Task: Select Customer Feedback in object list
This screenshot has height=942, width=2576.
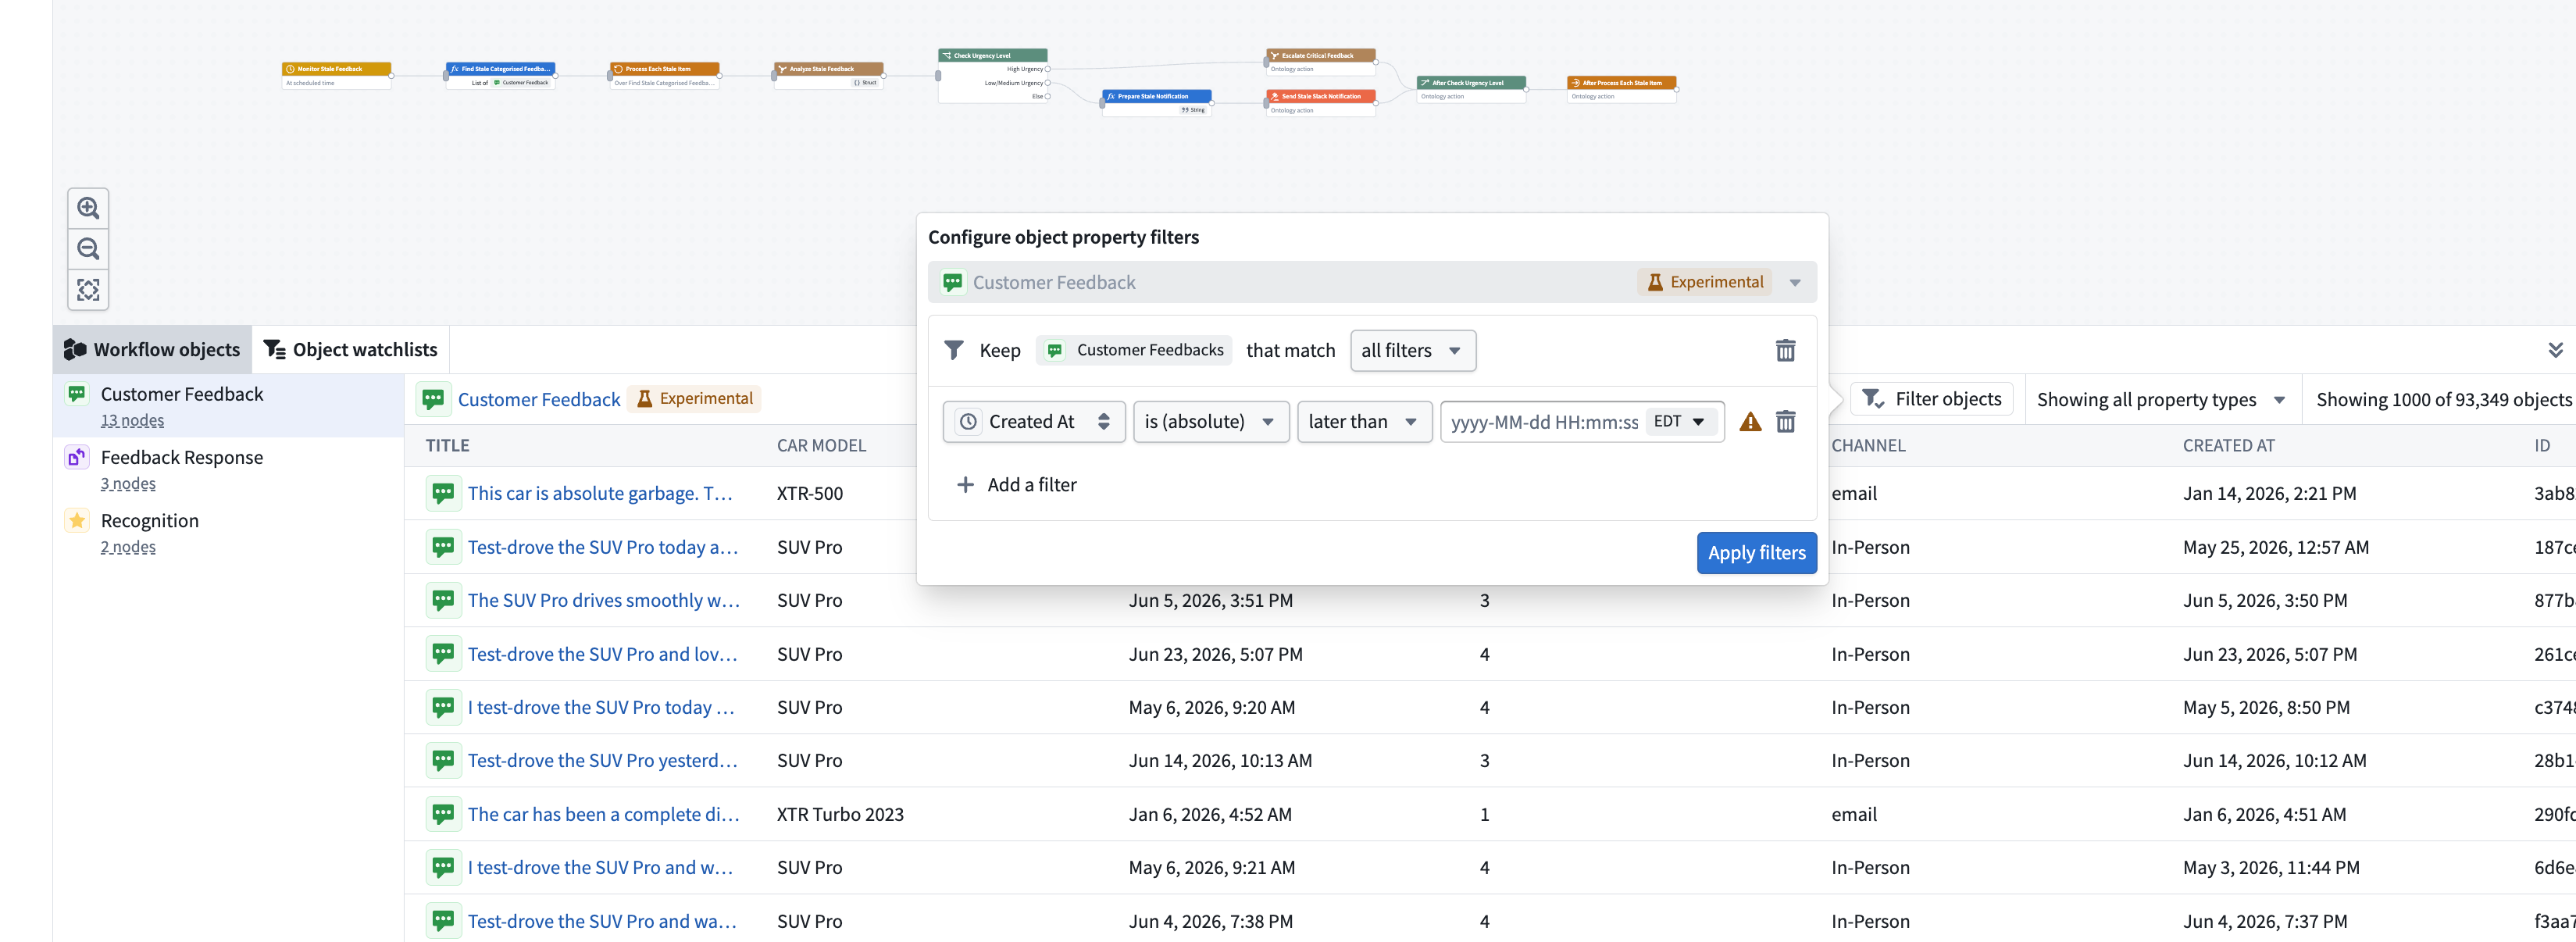Action: click(228, 405)
